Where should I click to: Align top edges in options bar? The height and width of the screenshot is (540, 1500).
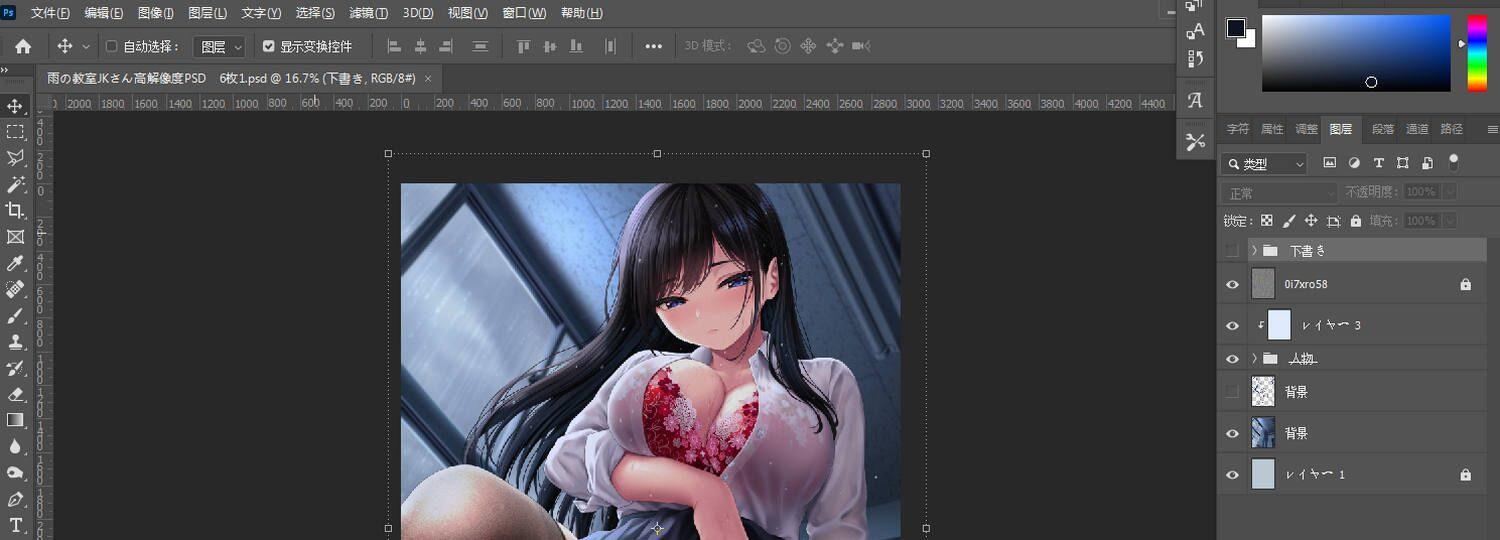point(523,46)
